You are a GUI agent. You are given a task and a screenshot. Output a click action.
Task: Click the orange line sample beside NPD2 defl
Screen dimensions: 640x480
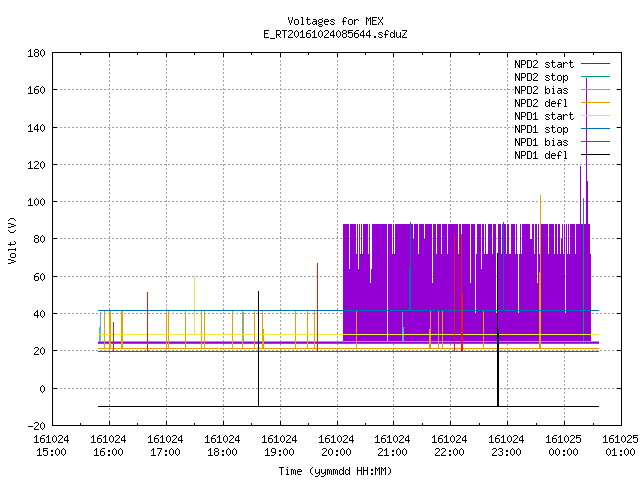coord(595,103)
